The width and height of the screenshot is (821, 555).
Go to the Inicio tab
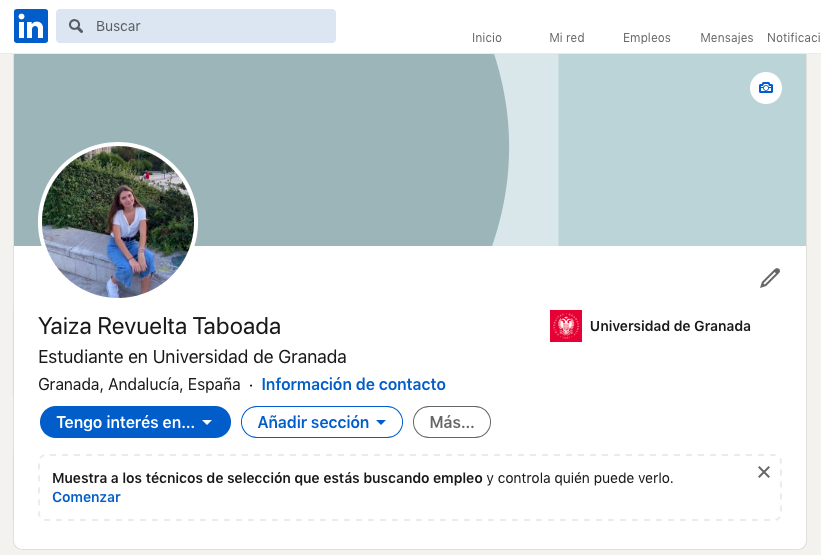click(487, 37)
